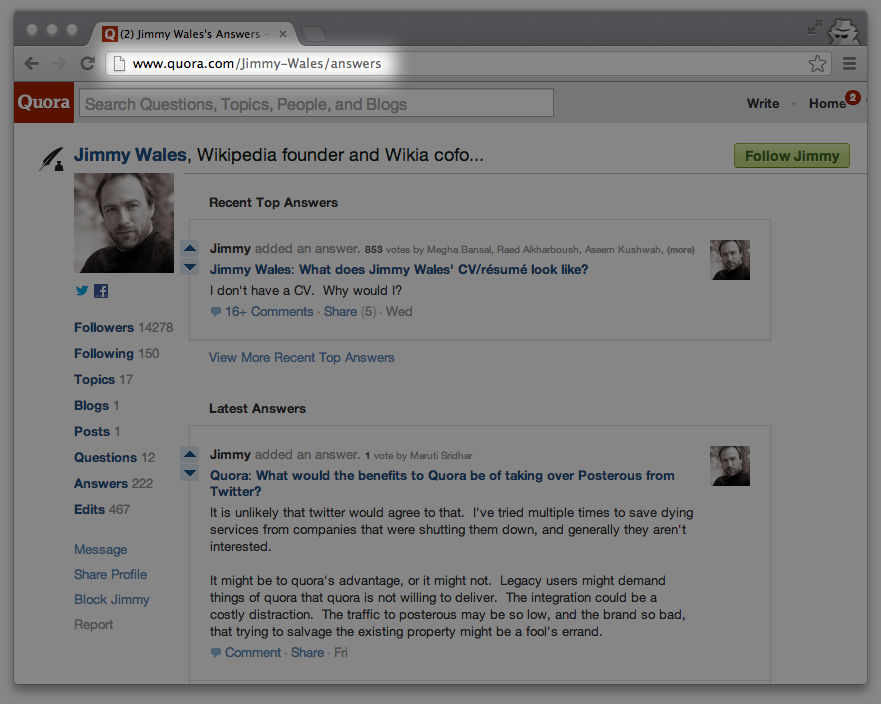Open the Posts 1 link
The width and height of the screenshot is (881, 704).
(x=97, y=432)
